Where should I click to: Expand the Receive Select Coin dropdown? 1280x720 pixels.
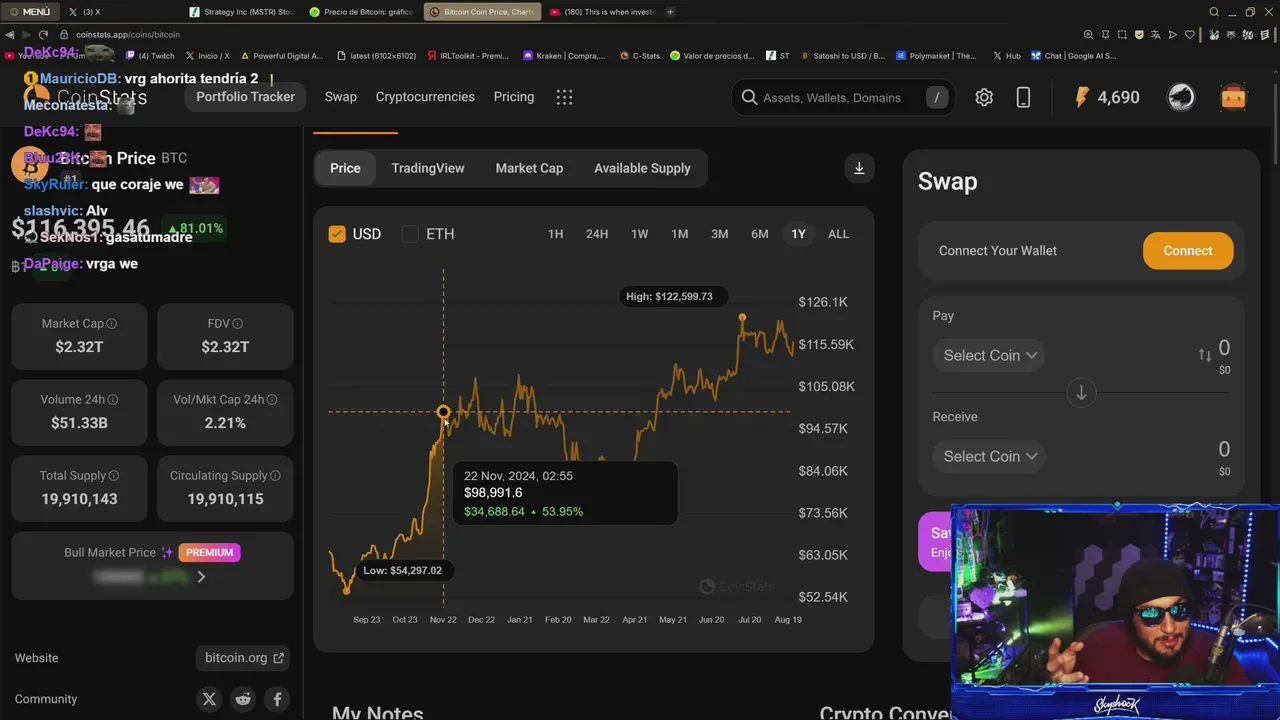point(989,456)
